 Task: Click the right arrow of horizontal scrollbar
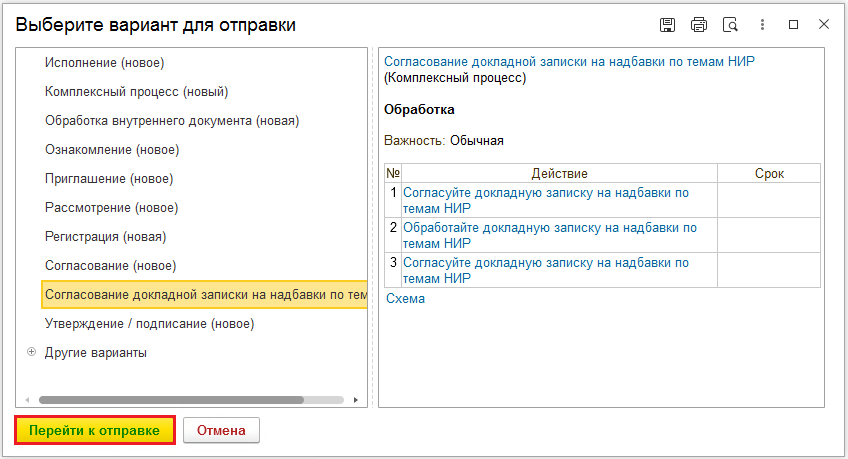pos(355,400)
